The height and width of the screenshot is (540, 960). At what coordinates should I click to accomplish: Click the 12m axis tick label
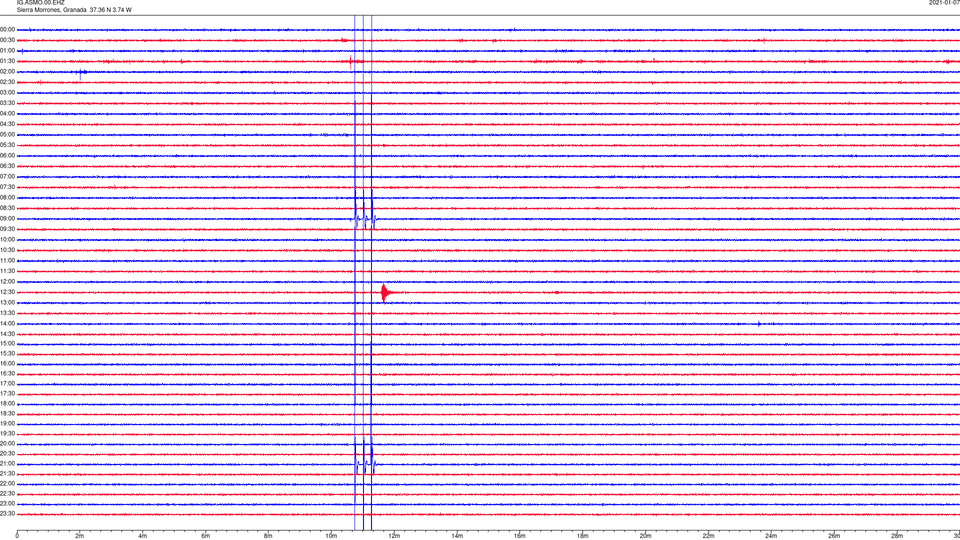point(394,536)
